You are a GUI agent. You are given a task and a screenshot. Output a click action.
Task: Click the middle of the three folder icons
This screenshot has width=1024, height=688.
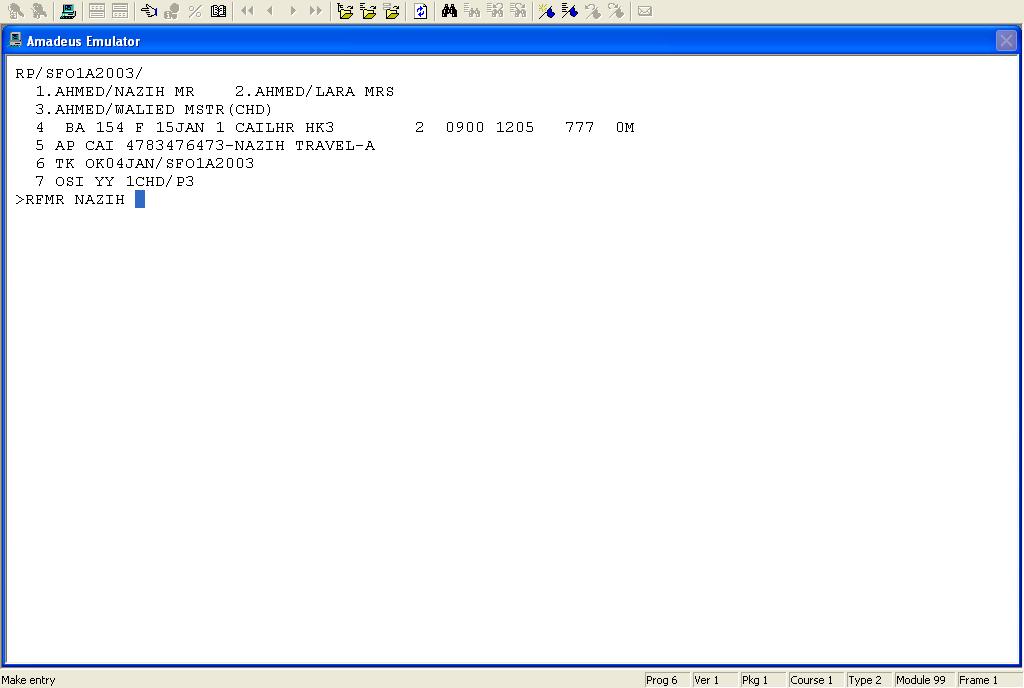pos(368,11)
